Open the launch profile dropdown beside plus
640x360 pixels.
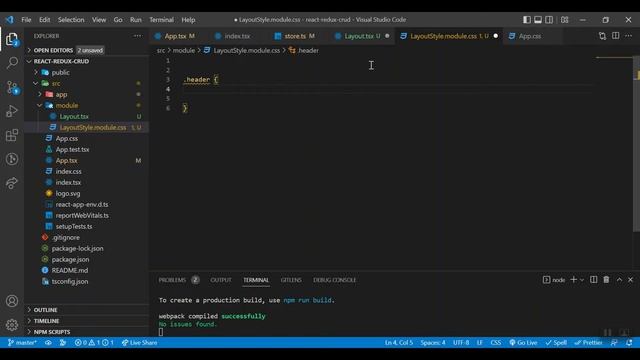(x=582, y=280)
